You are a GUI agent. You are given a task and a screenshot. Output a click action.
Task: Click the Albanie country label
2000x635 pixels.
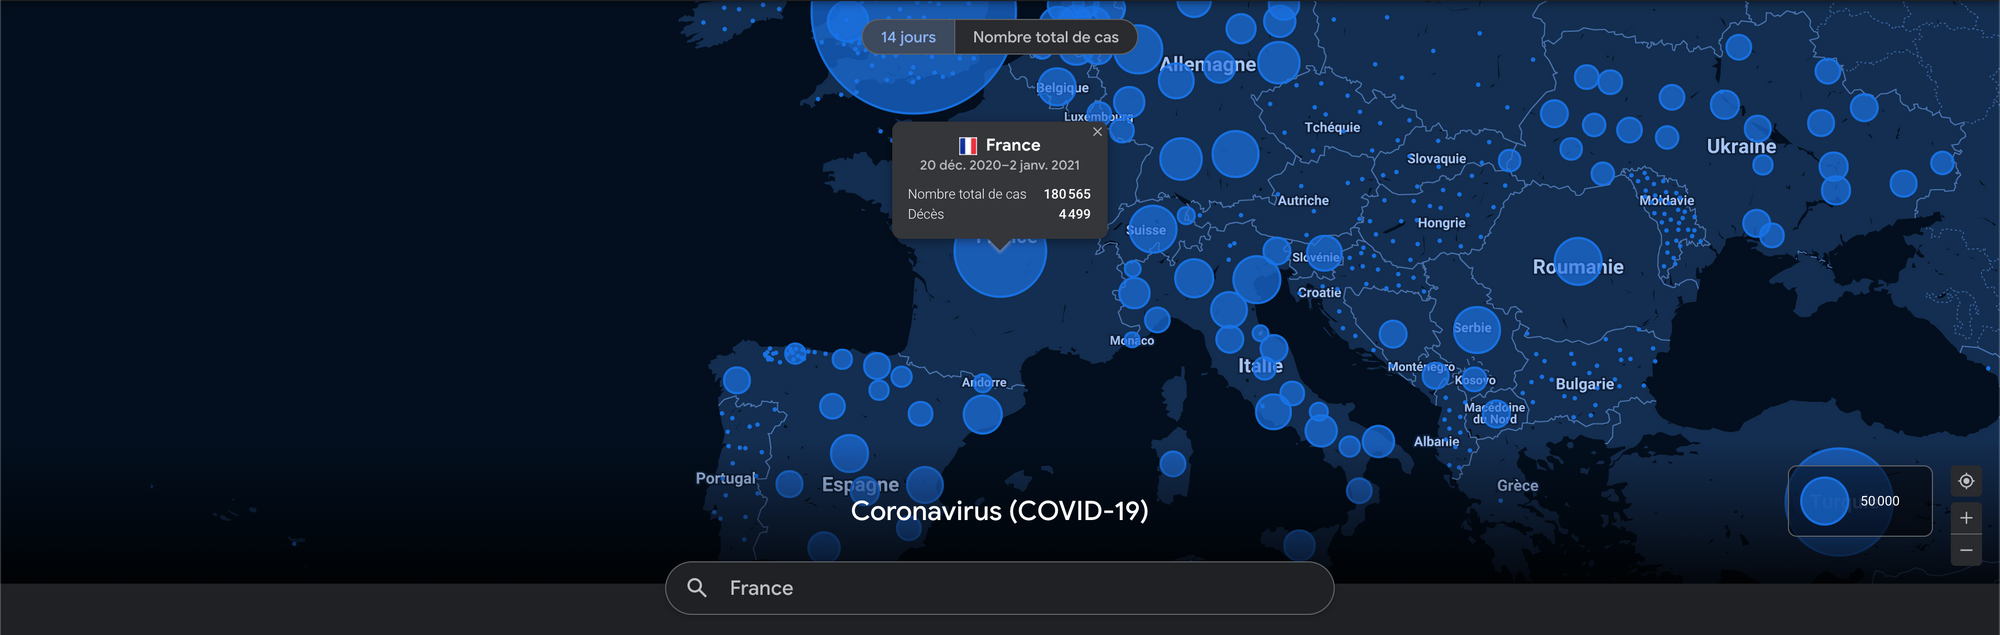click(x=1436, y=441)
